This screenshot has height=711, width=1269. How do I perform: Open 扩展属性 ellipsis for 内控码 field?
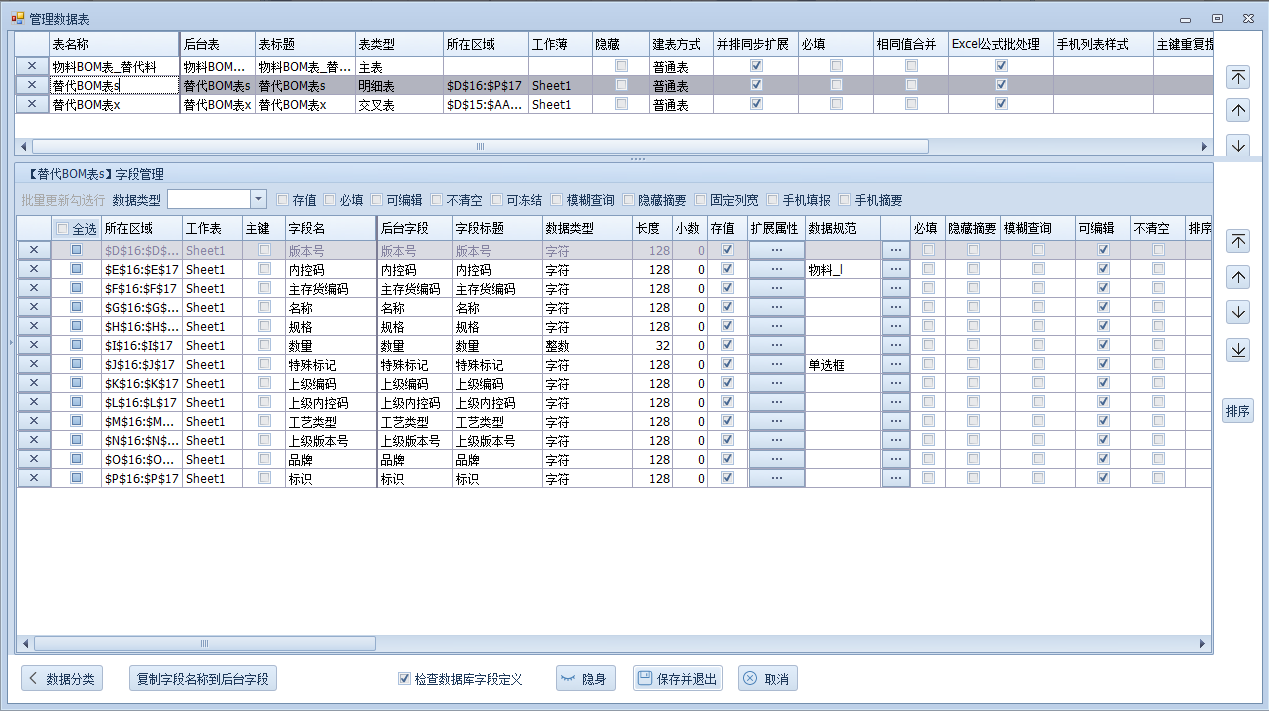point(777,269)
